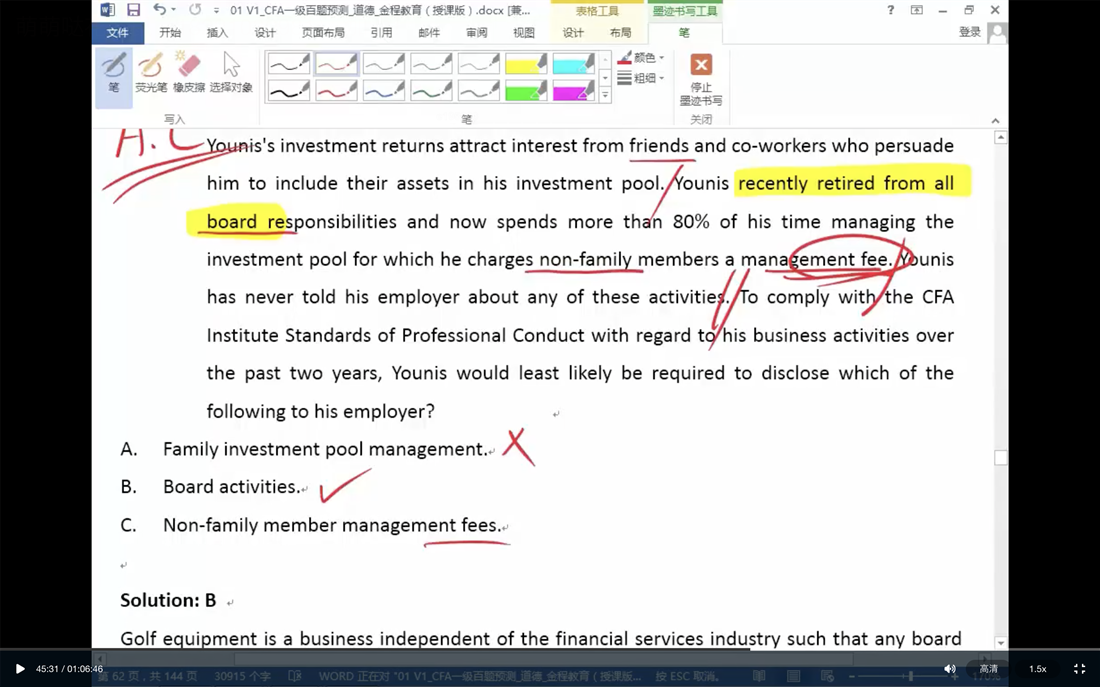1100x687 pixels.
Task: Click the 'Solution: B' heading text
Action: click(x=168, y=600)
